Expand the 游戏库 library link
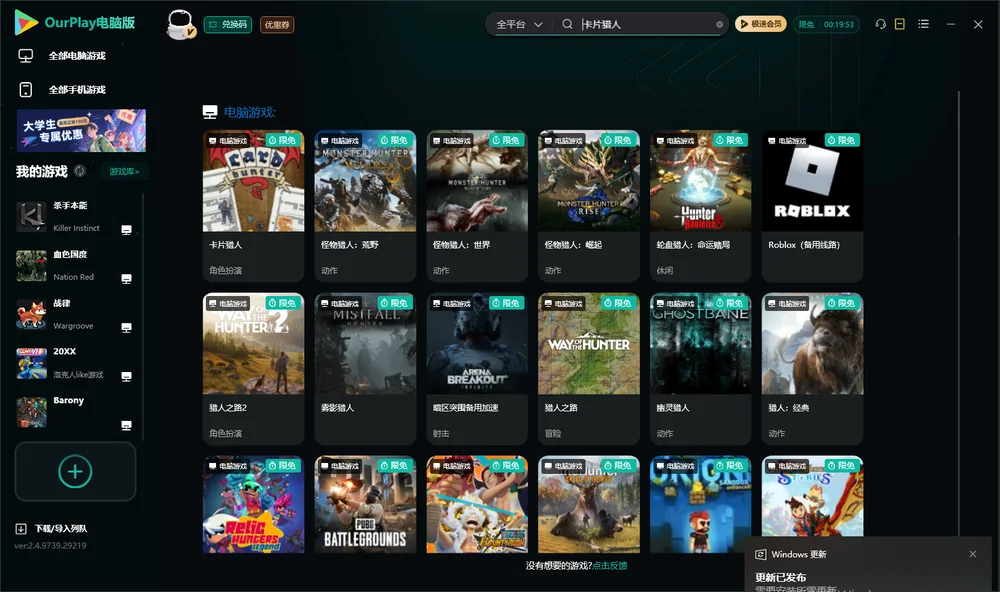The height and width of the screenshot is (592, 1000). click(124, 172)
